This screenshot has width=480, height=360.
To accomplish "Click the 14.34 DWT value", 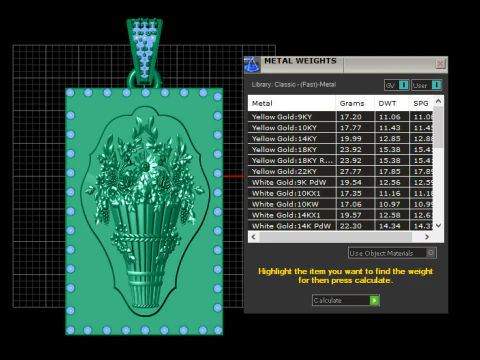I will [x=390, y=226].
